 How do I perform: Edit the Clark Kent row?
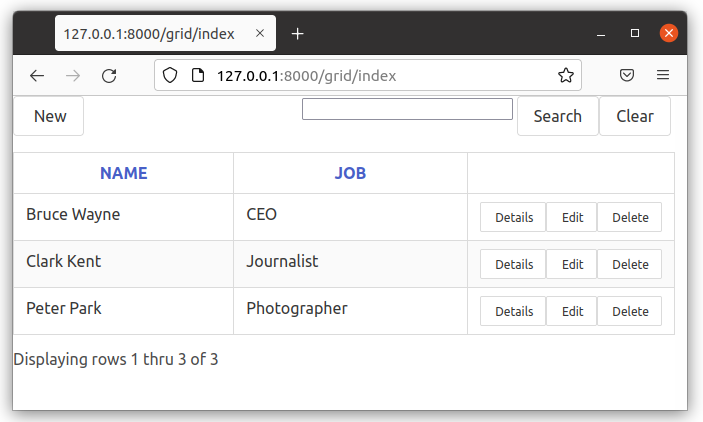click(572, 264)
